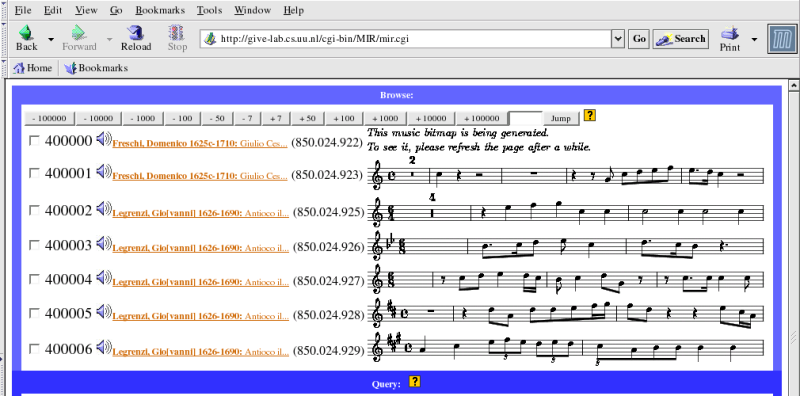Check the box for entry 400003
The height and width of the screenshot is (396, 800).
[x=34, y=245]
